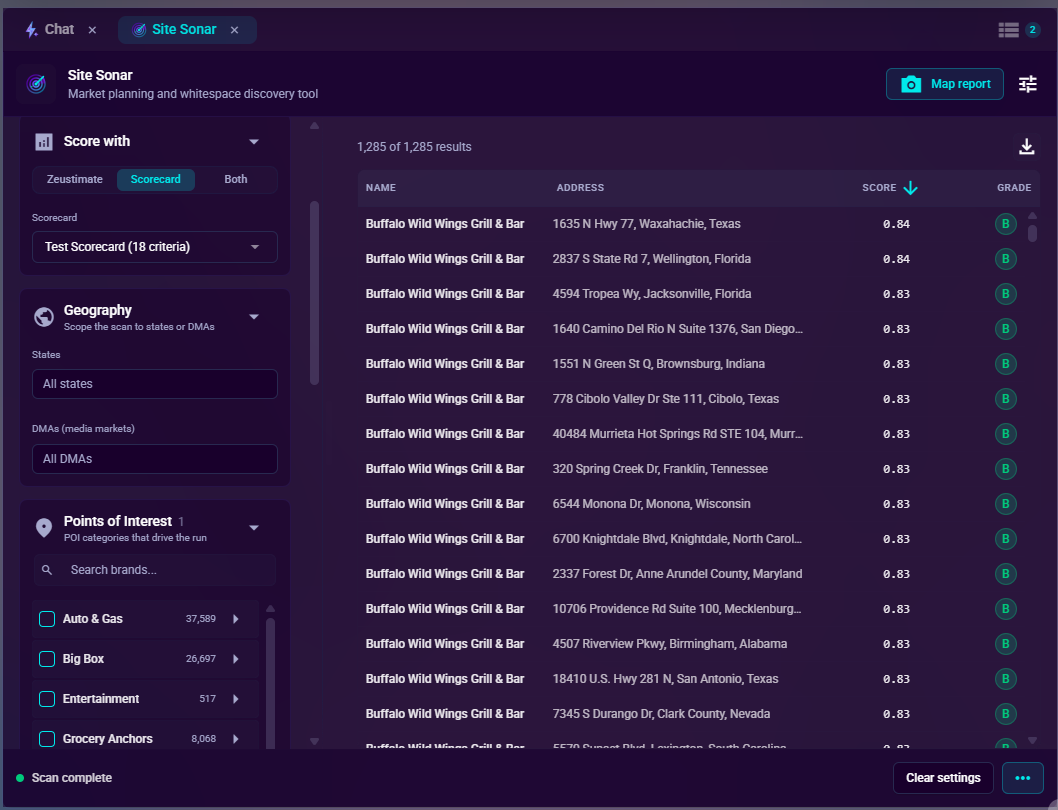
Task: Click the Map report button
Action: coord(945,84)
